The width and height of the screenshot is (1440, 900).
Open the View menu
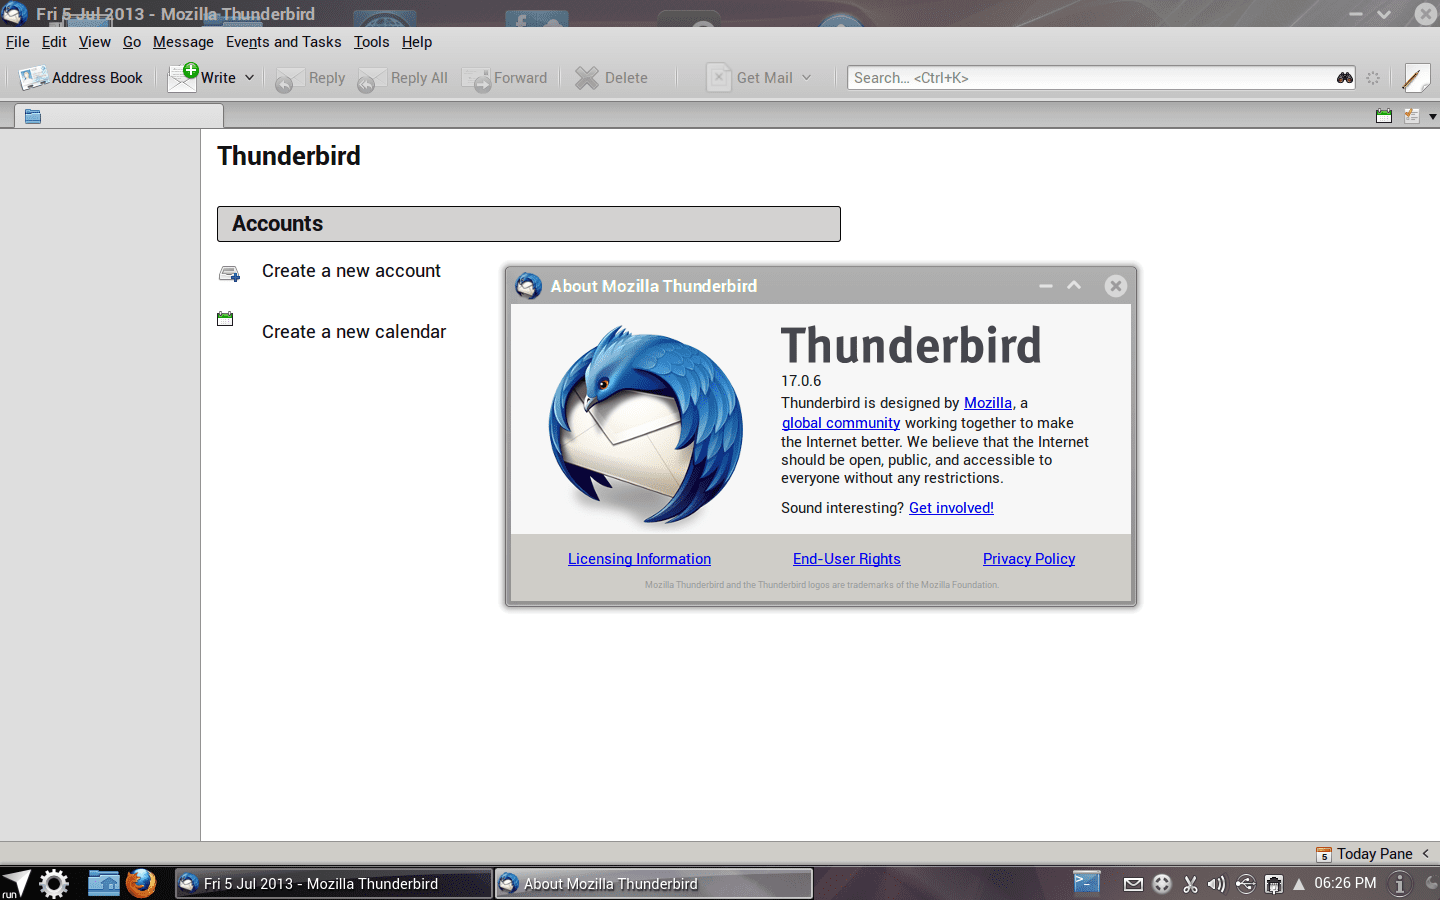click(x=95, y=42)
